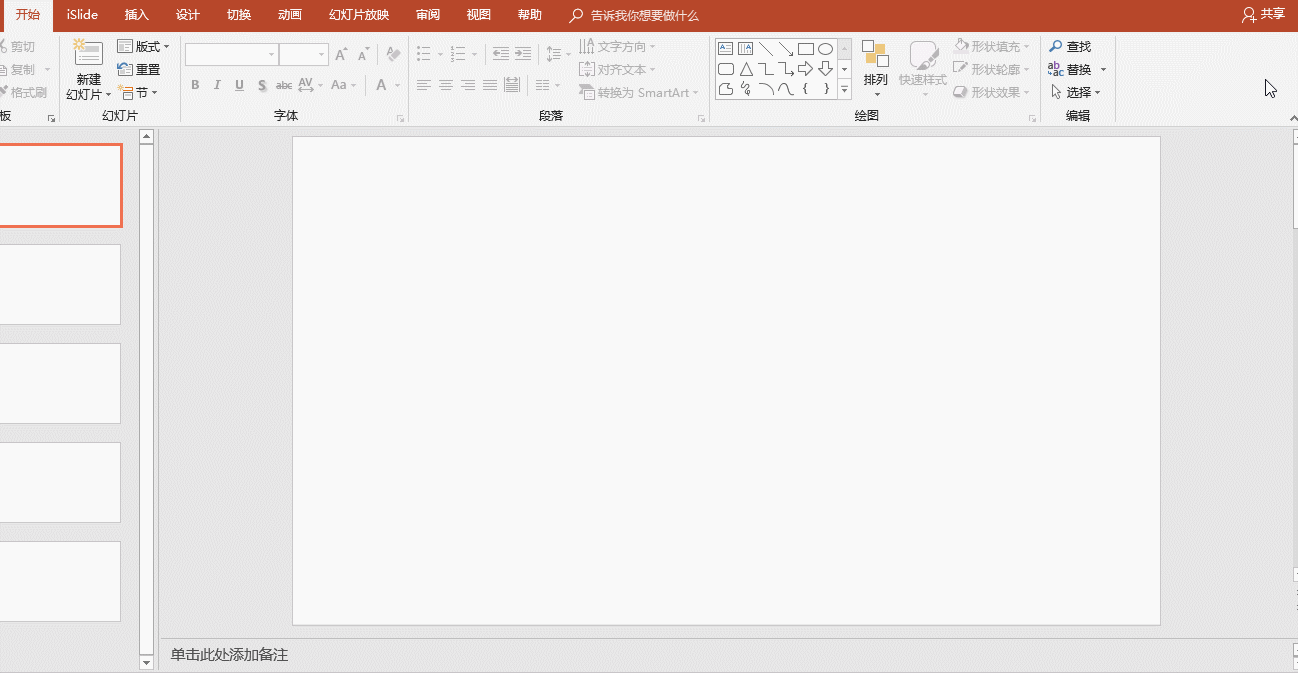Click the distributed alignment icon
Viewport: 1298px width, 673px height.
512,85
